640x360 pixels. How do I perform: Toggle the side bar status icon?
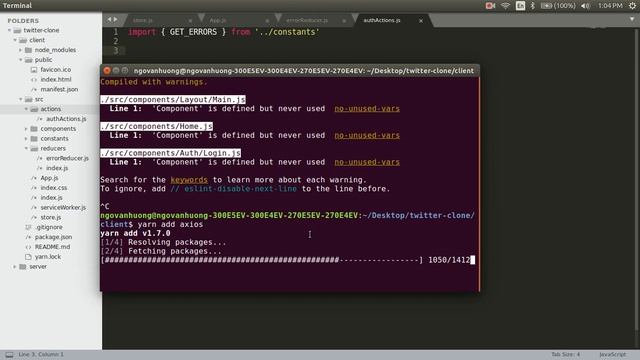(x=9, y=355)
